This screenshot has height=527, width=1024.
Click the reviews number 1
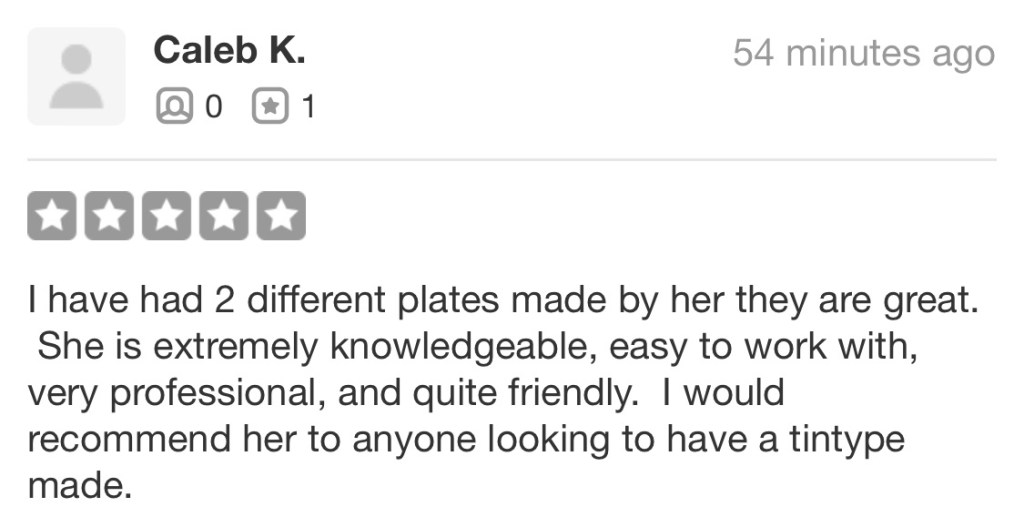[308, 106]
